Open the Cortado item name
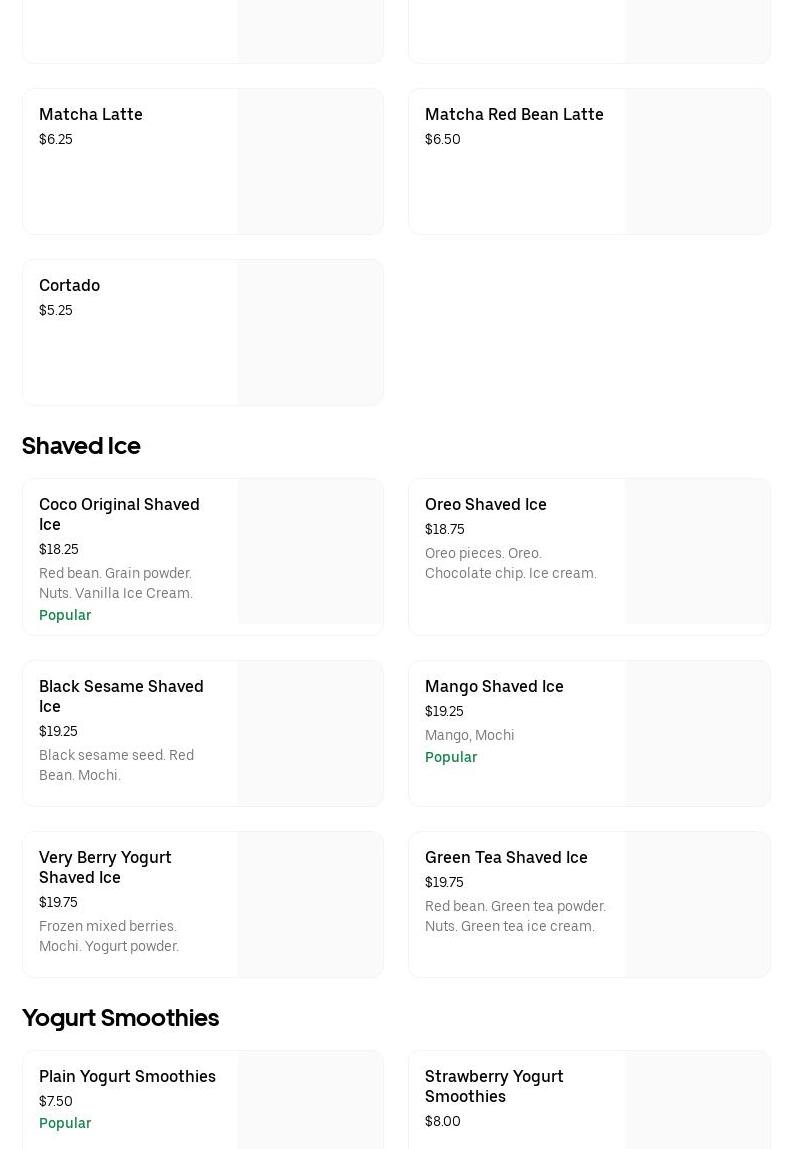Screen dimensions: 804x1149 69,285
